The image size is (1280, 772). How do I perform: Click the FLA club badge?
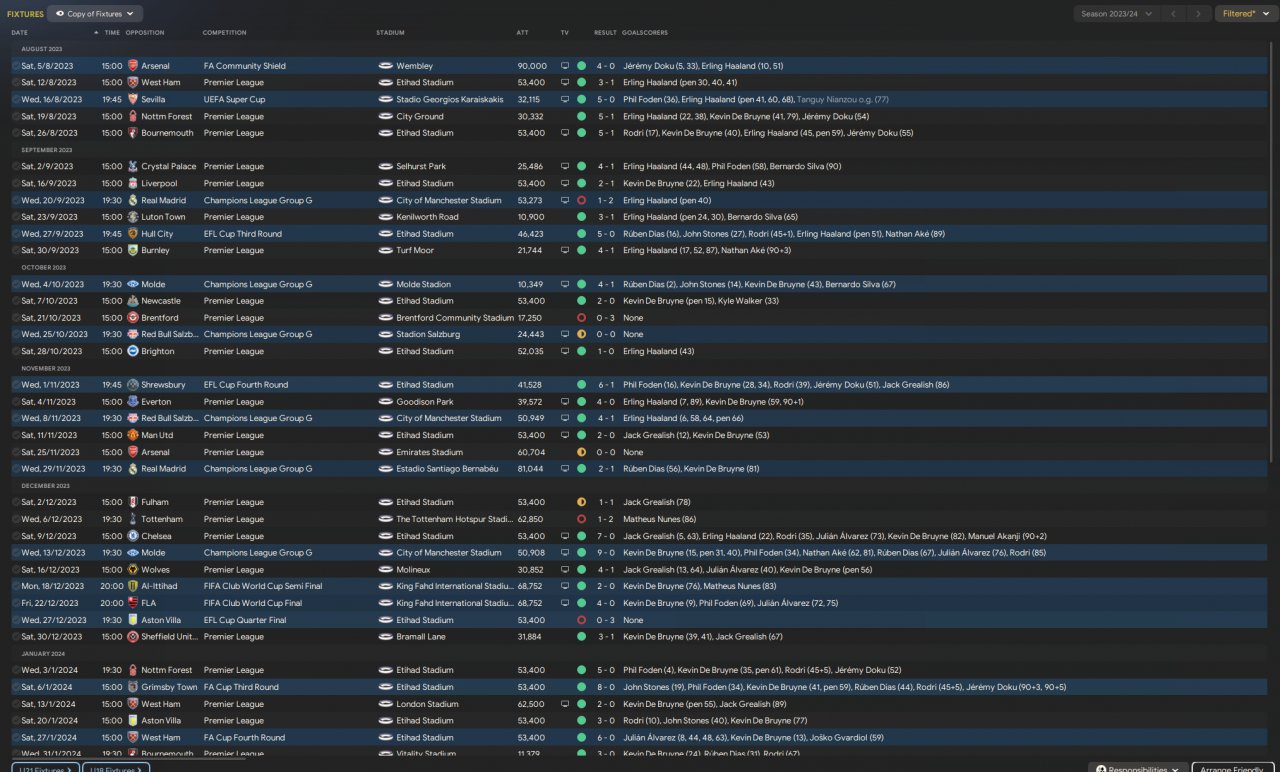click(x=133, y=604)
